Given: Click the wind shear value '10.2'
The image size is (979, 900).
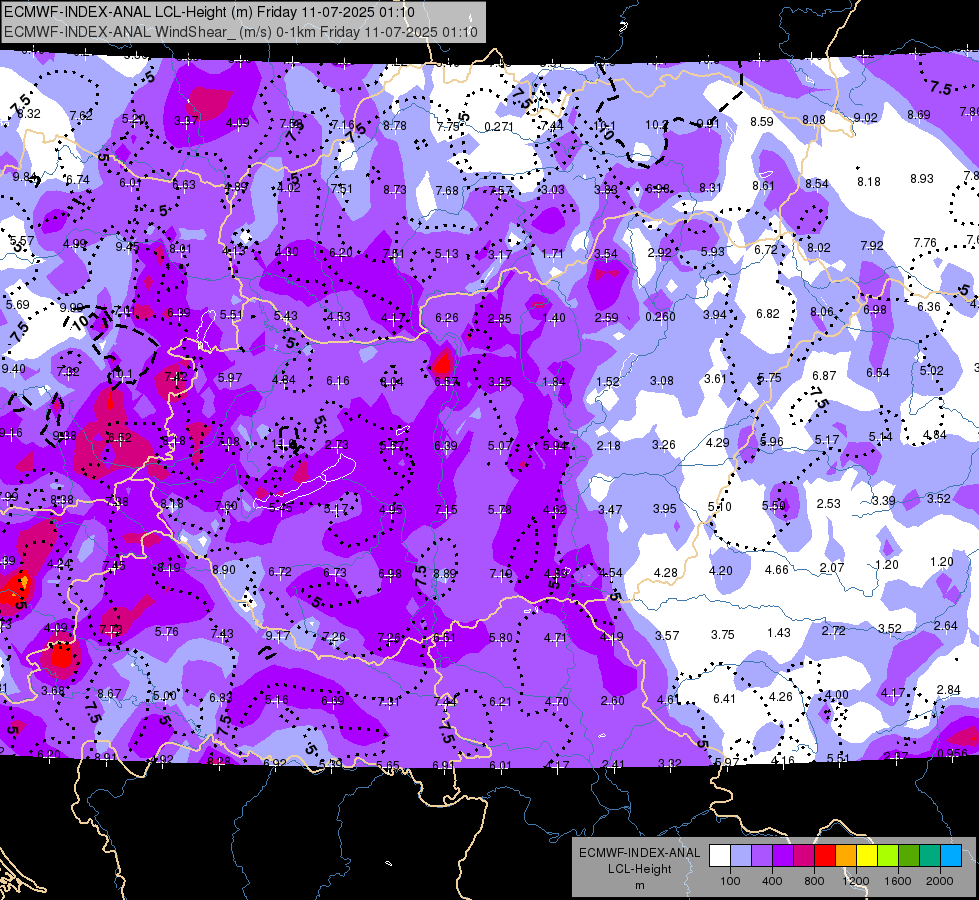Looking at the screenshot, I should 656,124.
